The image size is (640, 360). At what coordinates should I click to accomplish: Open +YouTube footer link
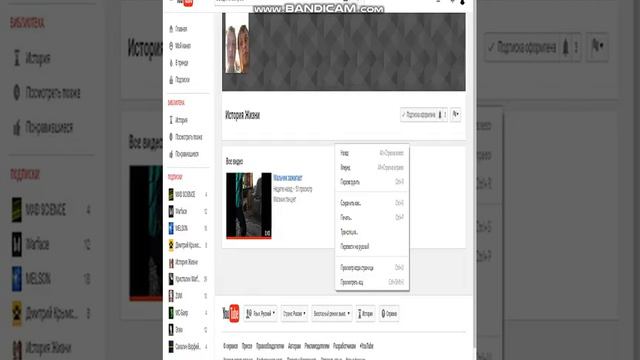pos(366,346)
